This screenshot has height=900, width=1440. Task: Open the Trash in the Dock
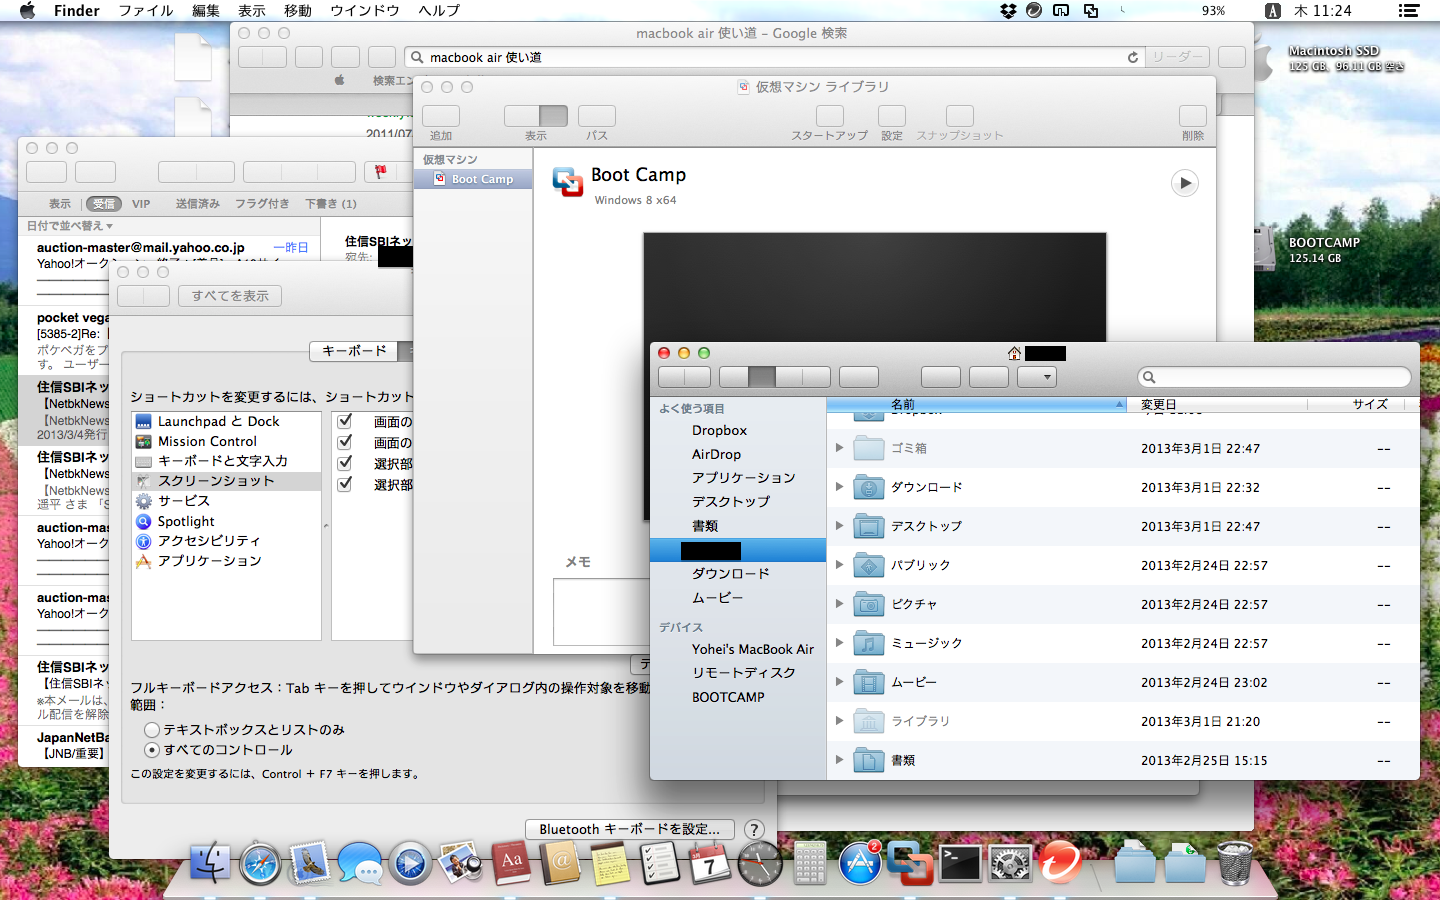click(1235, 863)
